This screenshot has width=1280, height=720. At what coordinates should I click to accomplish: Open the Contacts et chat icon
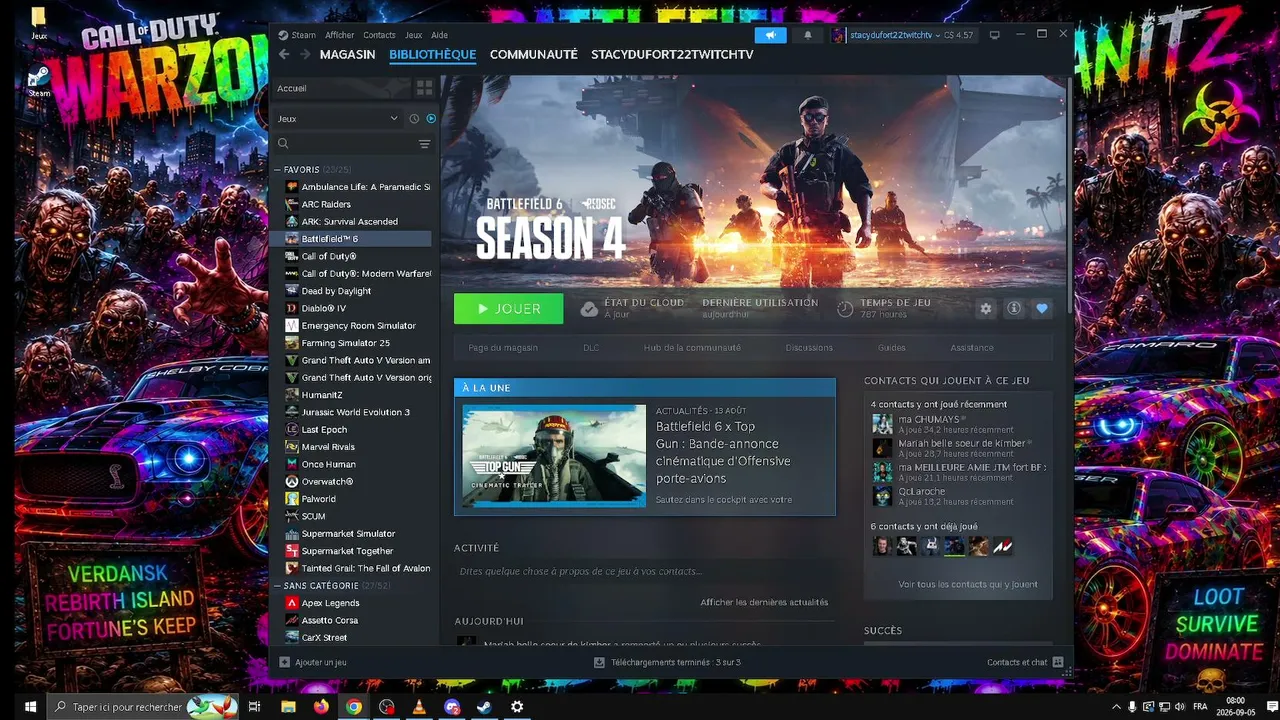(1057, 662)
